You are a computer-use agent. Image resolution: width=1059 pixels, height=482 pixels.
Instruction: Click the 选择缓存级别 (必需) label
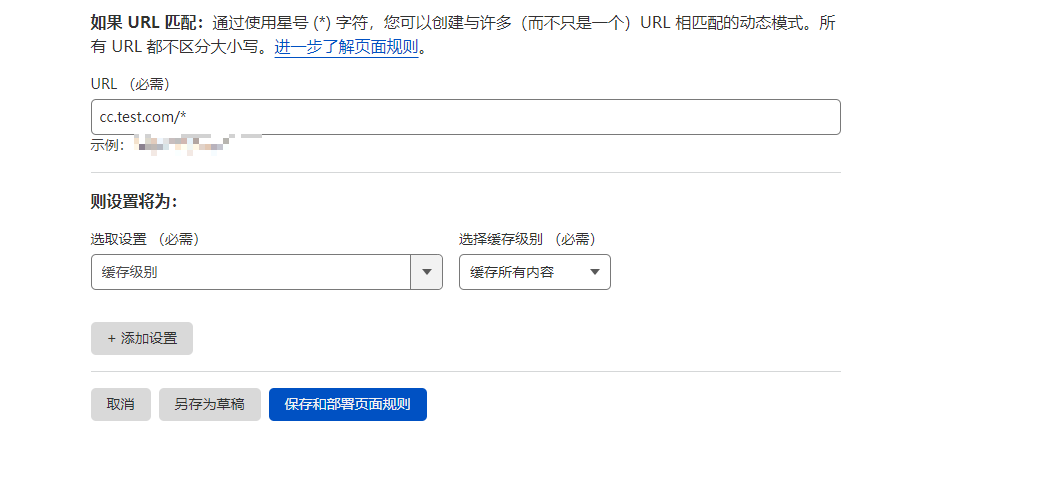(526, 239)
